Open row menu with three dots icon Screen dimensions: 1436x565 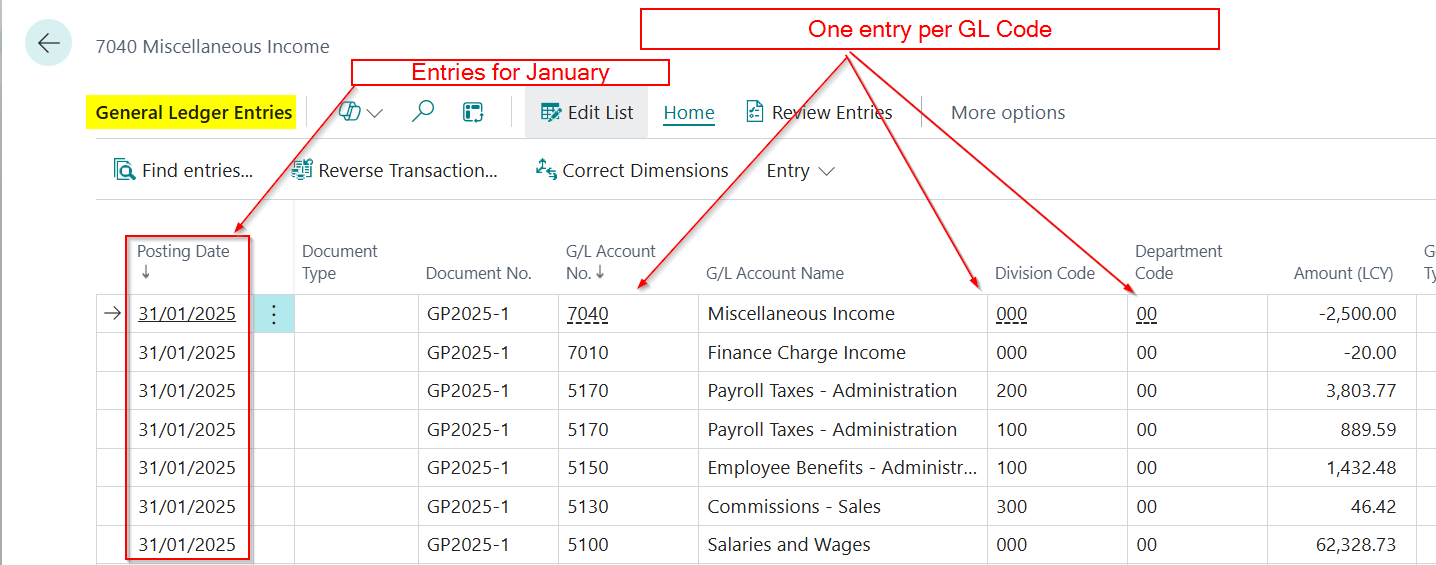point(274,314)
